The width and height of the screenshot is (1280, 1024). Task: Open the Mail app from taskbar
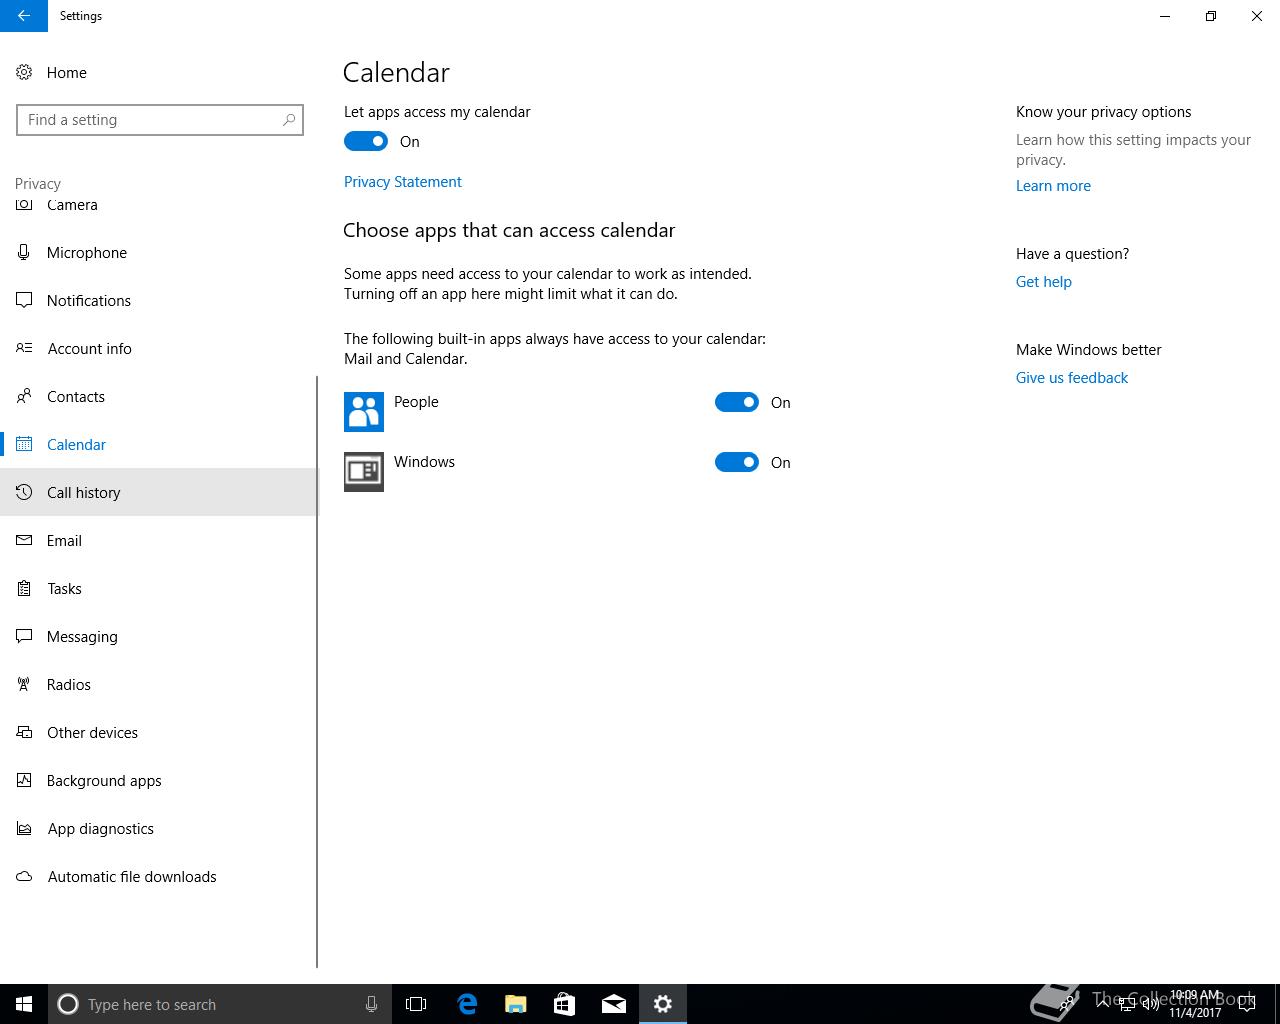point(614,1004)
